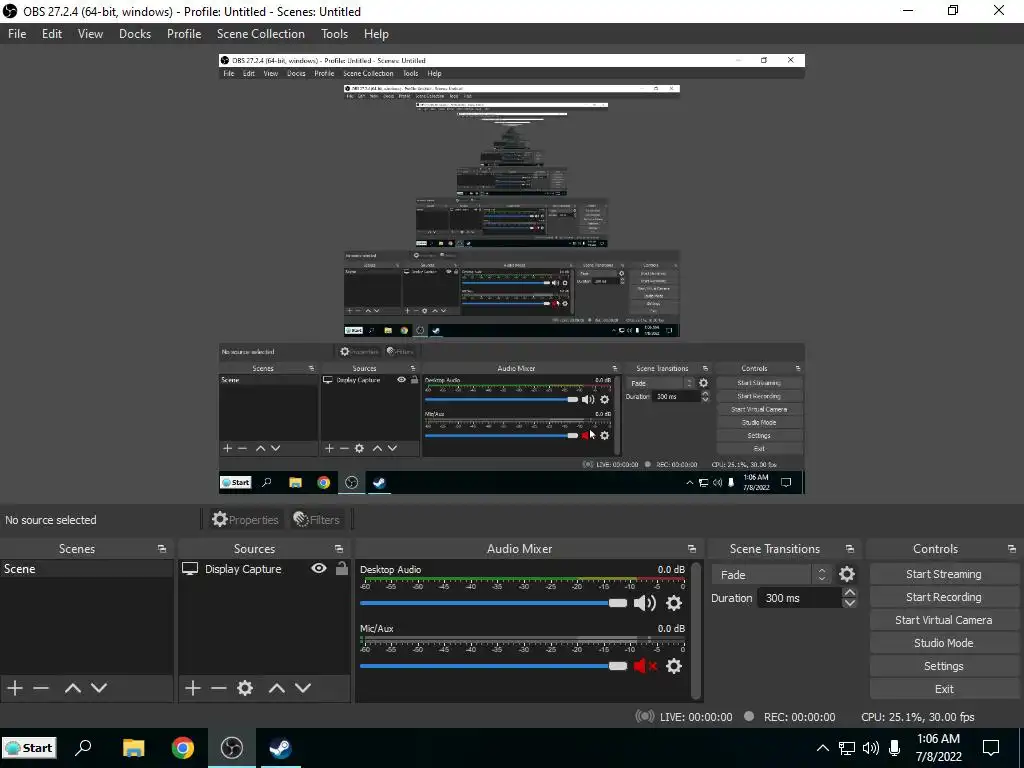Pop out the Scenes dock

(162, 549)
